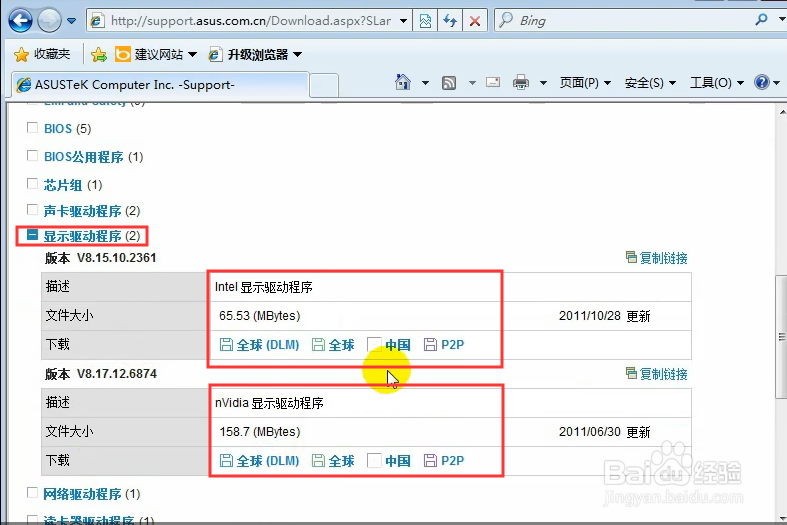Screen dimensions: 787x525
Task: Download Intel driver from 全球 server
Action: click(x=341, y=345)
